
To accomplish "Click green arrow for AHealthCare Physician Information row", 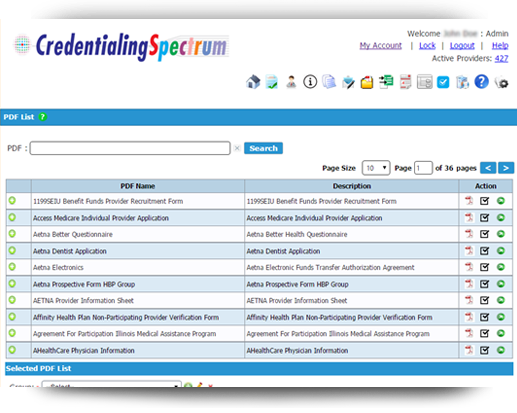I will pos(501,350).
